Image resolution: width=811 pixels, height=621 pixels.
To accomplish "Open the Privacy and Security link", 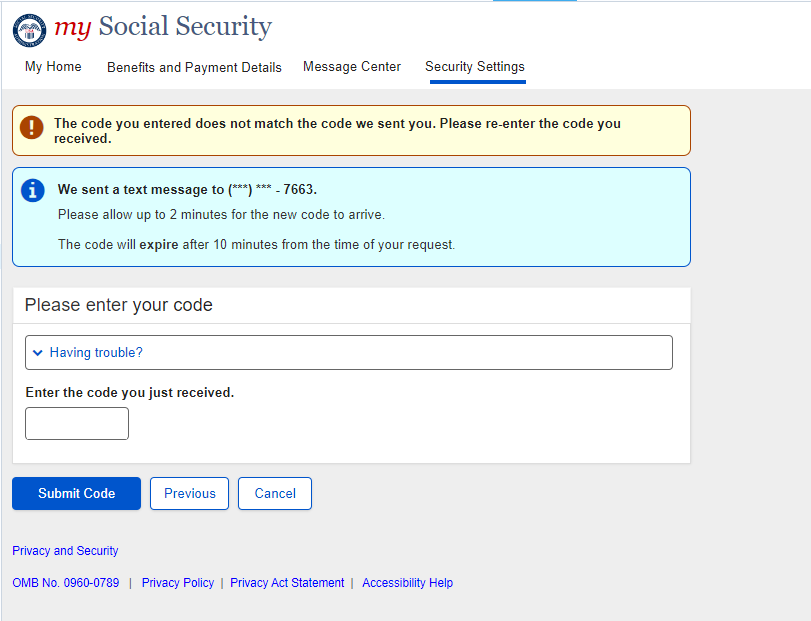I will click(x=65, y=551).
